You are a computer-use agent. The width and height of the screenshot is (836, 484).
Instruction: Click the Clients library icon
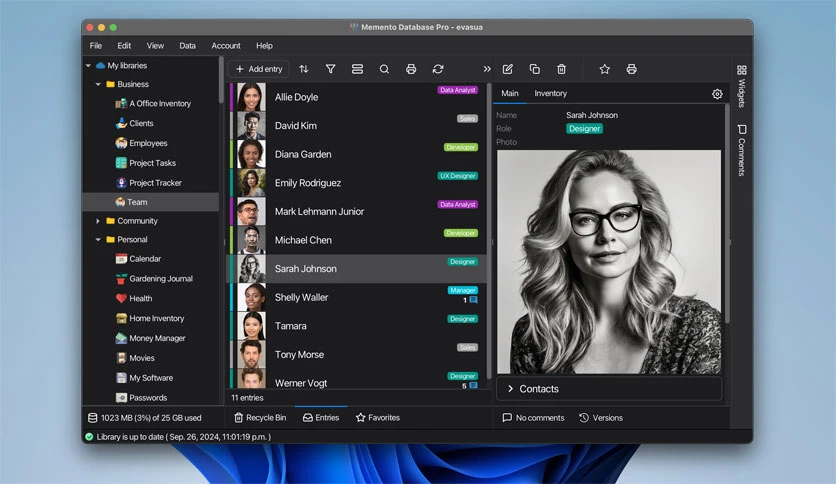[x=121, y=123]
